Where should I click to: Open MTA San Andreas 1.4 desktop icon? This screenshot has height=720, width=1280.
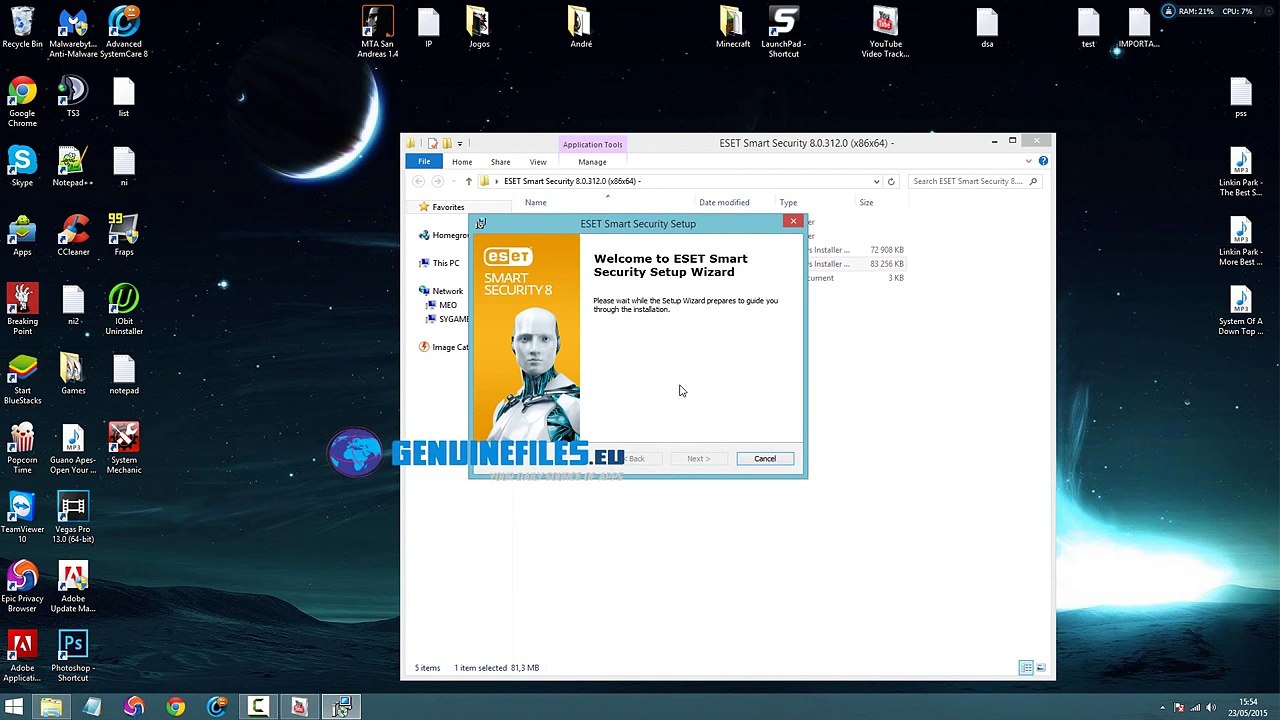378,32
